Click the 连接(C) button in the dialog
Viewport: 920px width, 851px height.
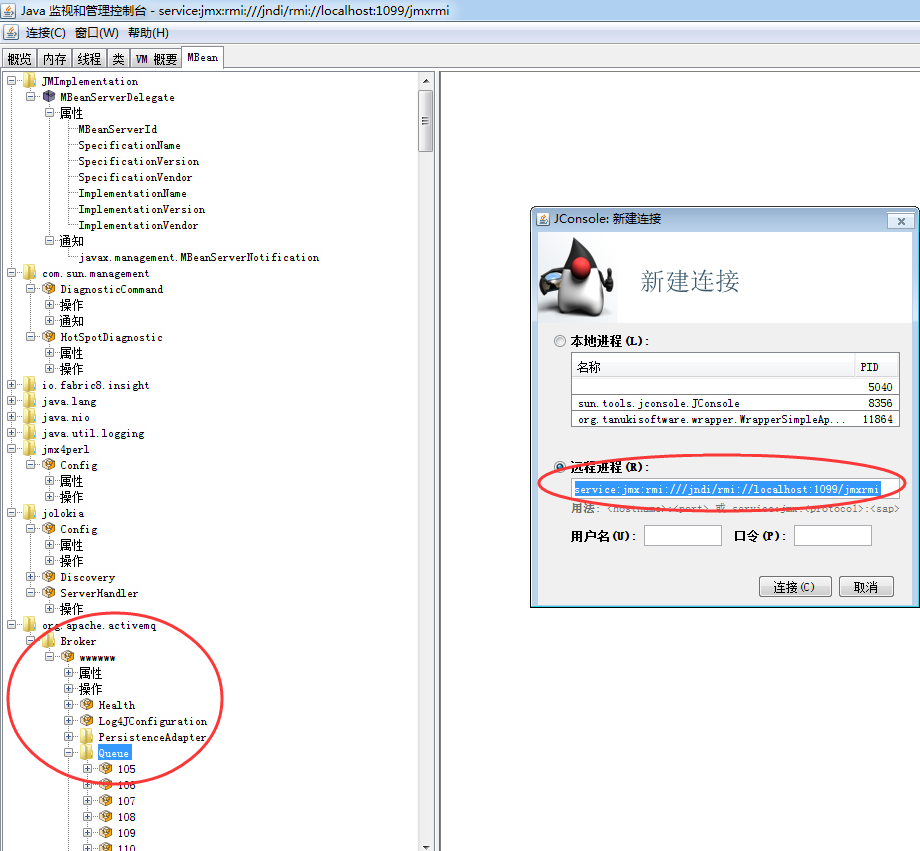coord(795,586)
